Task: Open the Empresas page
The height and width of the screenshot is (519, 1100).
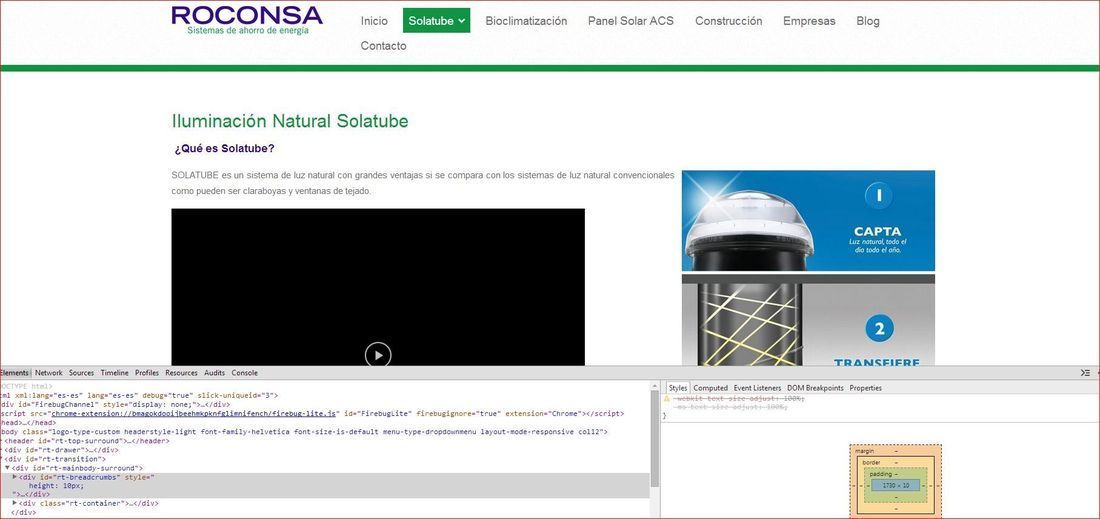Action: tap(809, 21)
